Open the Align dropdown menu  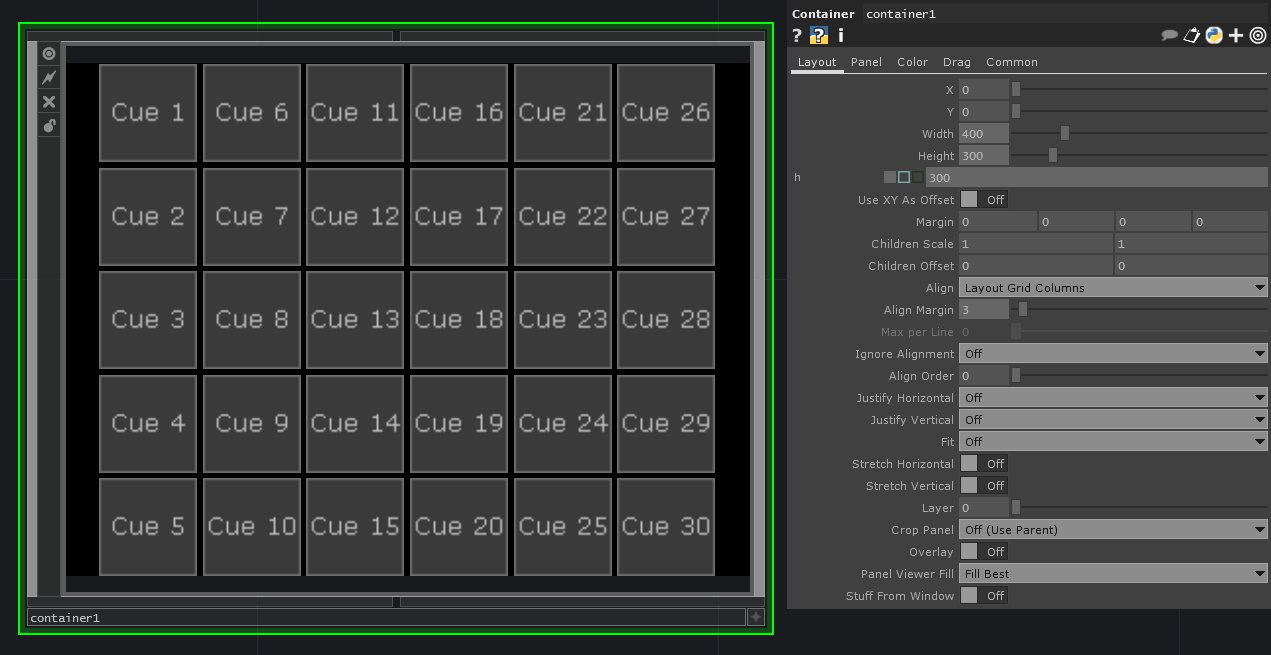point(1113,288)
